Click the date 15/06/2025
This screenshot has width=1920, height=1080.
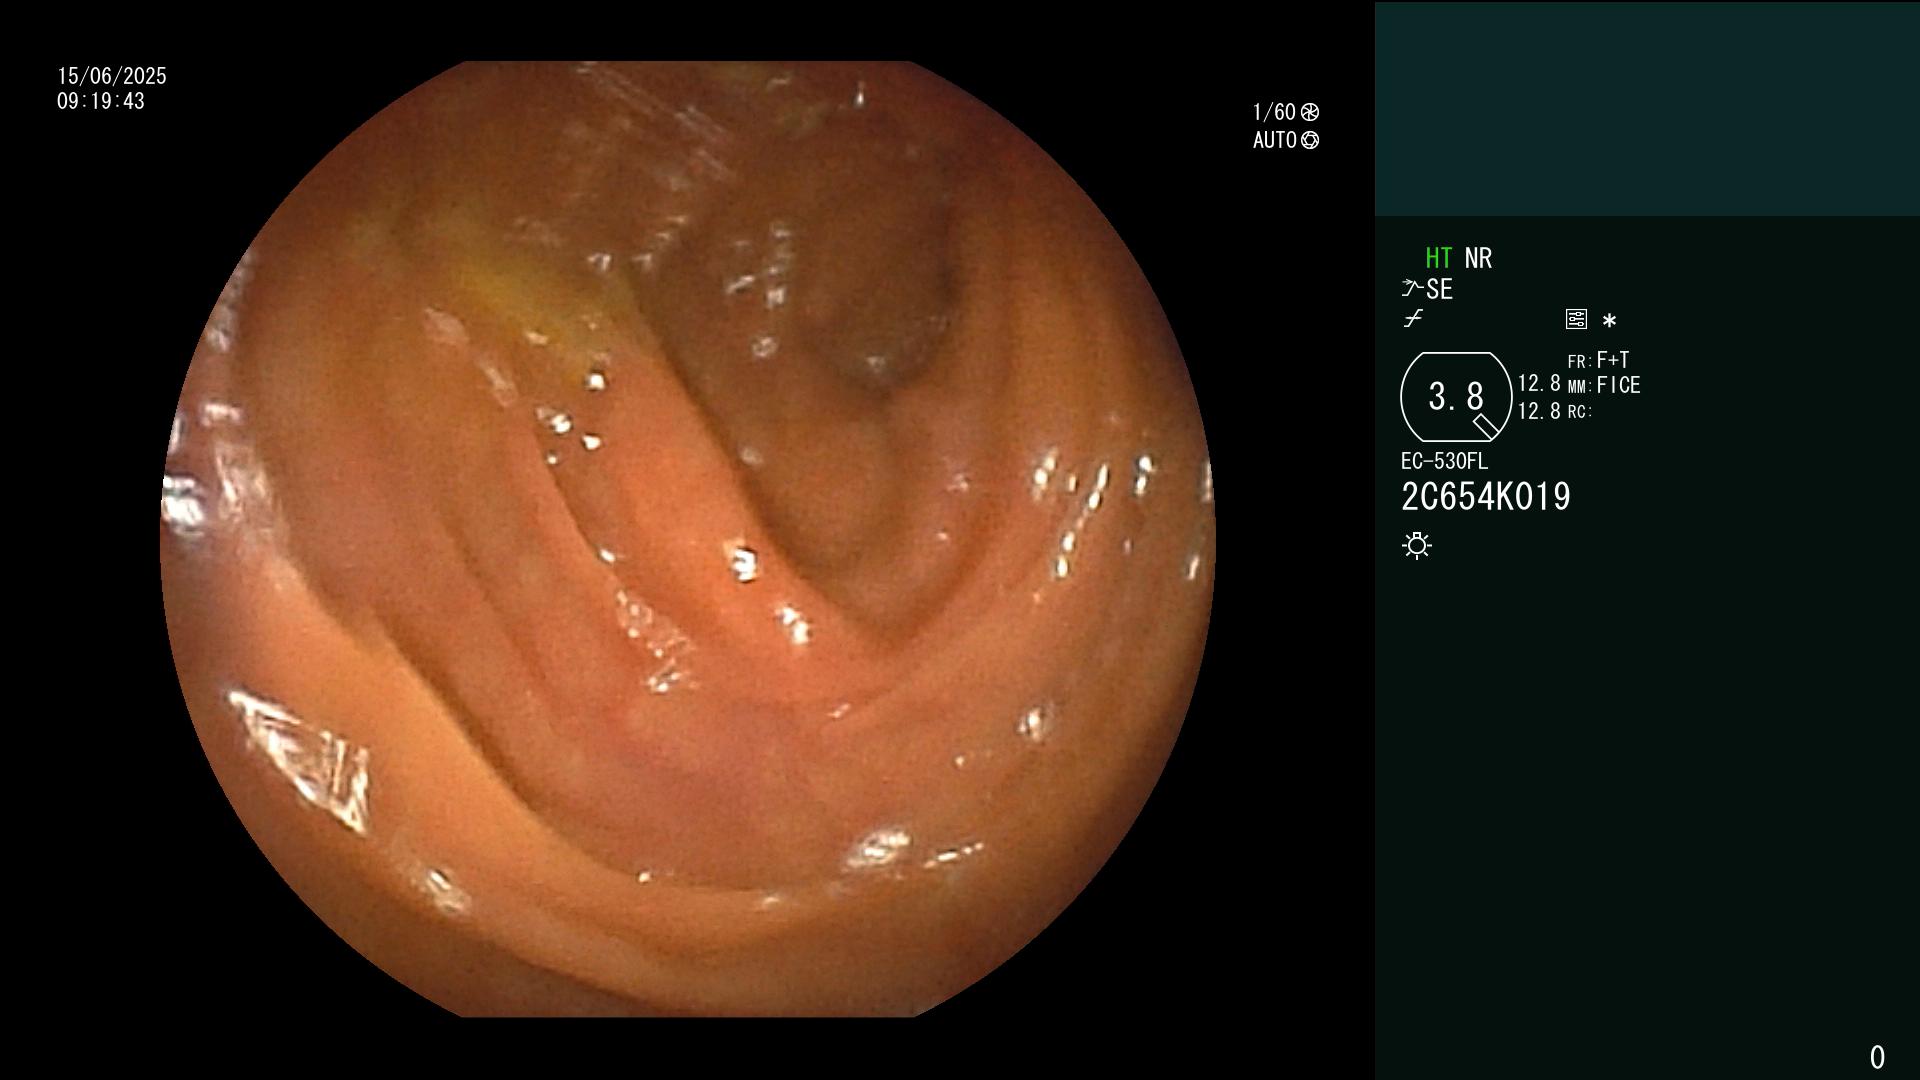tap(112, 76)
